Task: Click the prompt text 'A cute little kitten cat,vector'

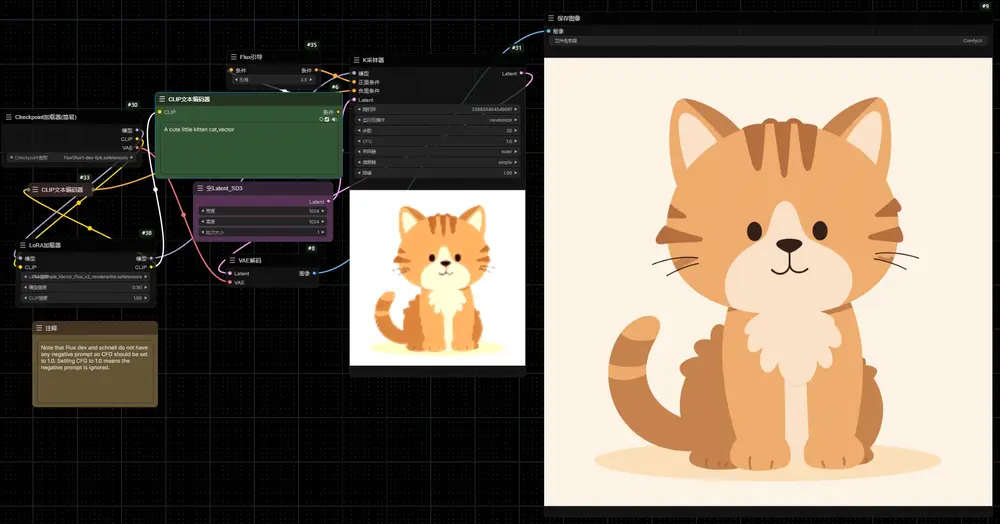Action: click(x=199, y=129)
